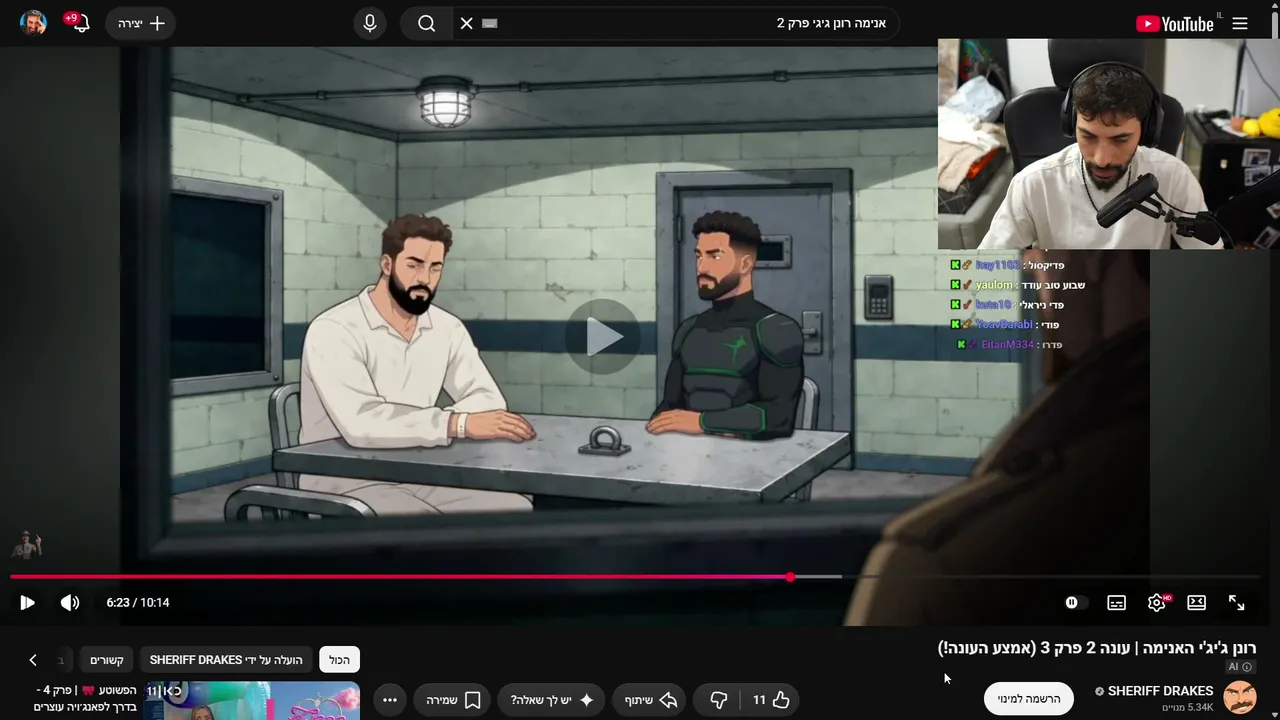The height and width of the screenshot is (720, 1280).
Task: Open the recommended video thumbnail below the chips
Action: pos(252,701)
